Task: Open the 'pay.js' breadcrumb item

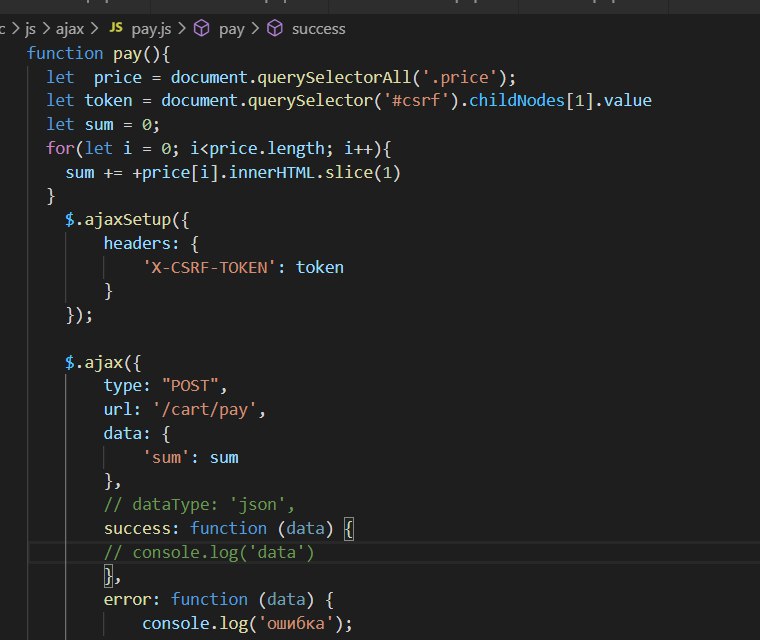Action: 151,30
